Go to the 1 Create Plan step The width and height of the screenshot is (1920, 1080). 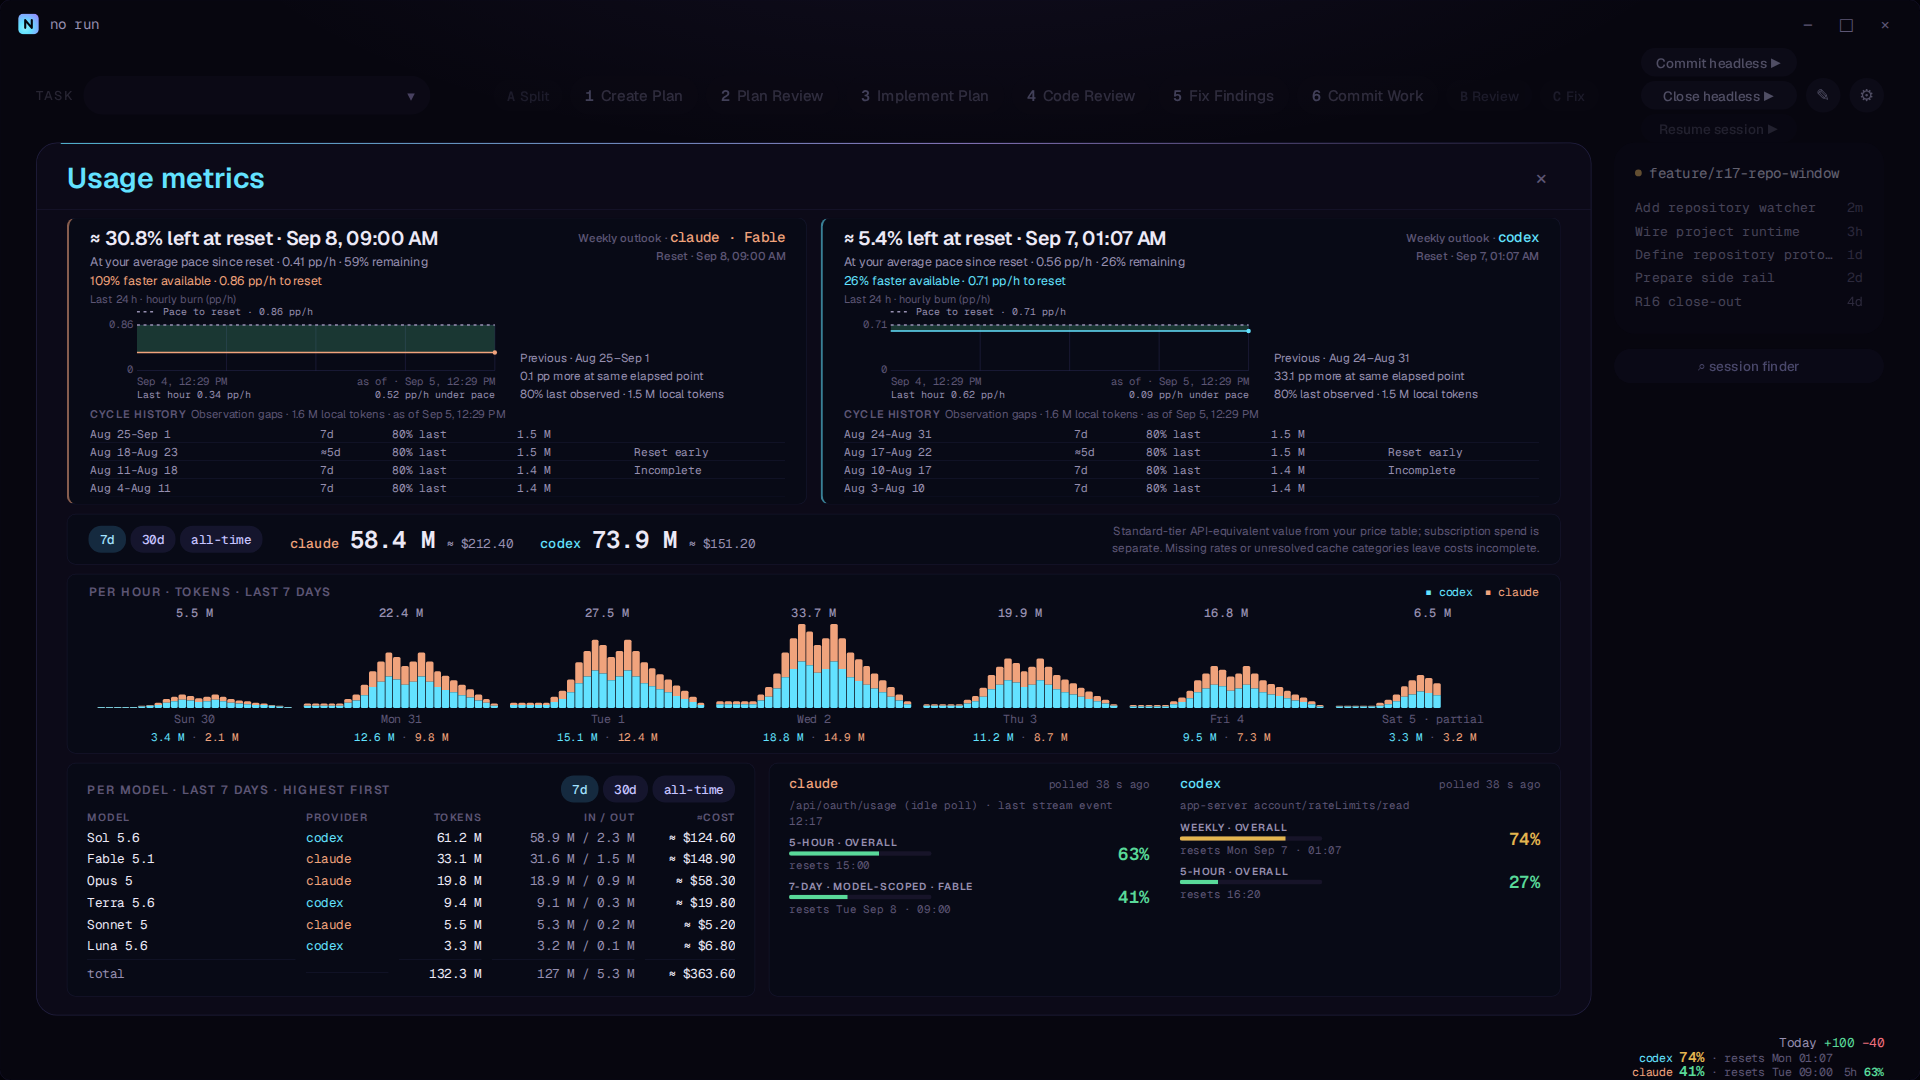634,96
